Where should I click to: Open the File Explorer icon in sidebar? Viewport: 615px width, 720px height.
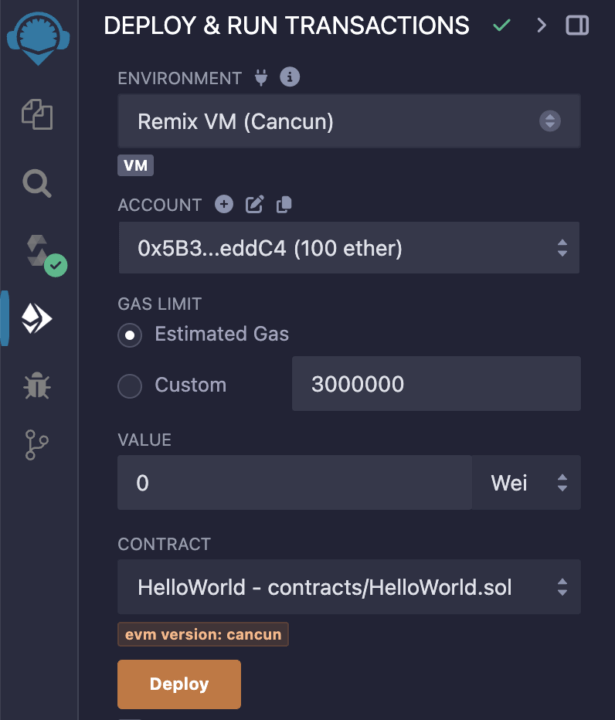click(x=37, y=114)
